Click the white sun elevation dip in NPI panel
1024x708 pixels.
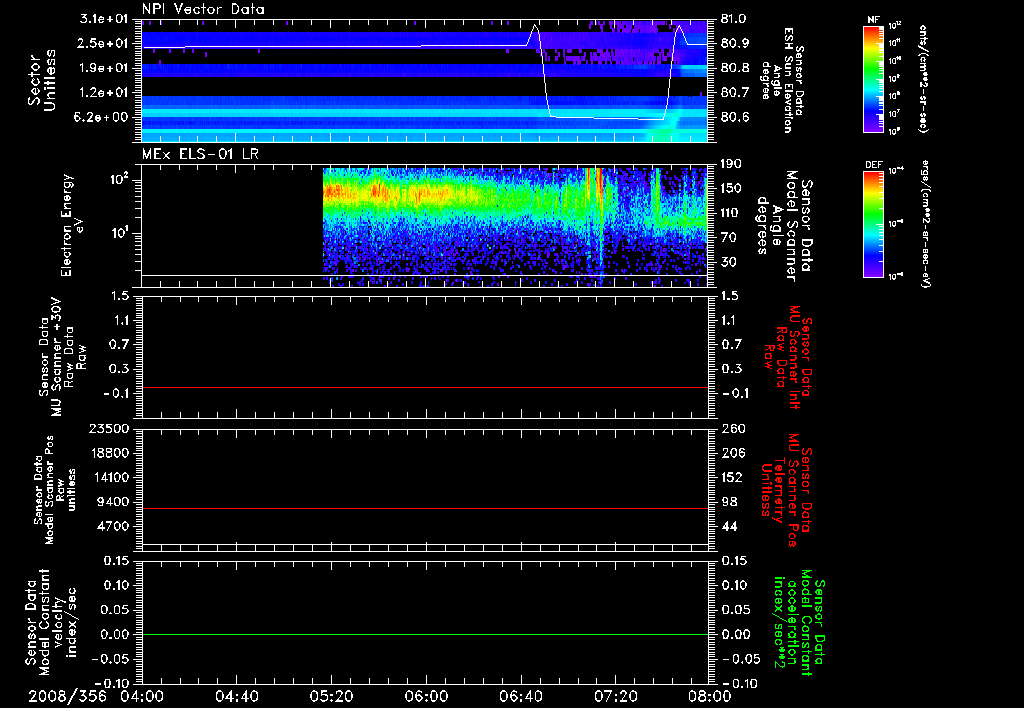[x=606, y=118]
